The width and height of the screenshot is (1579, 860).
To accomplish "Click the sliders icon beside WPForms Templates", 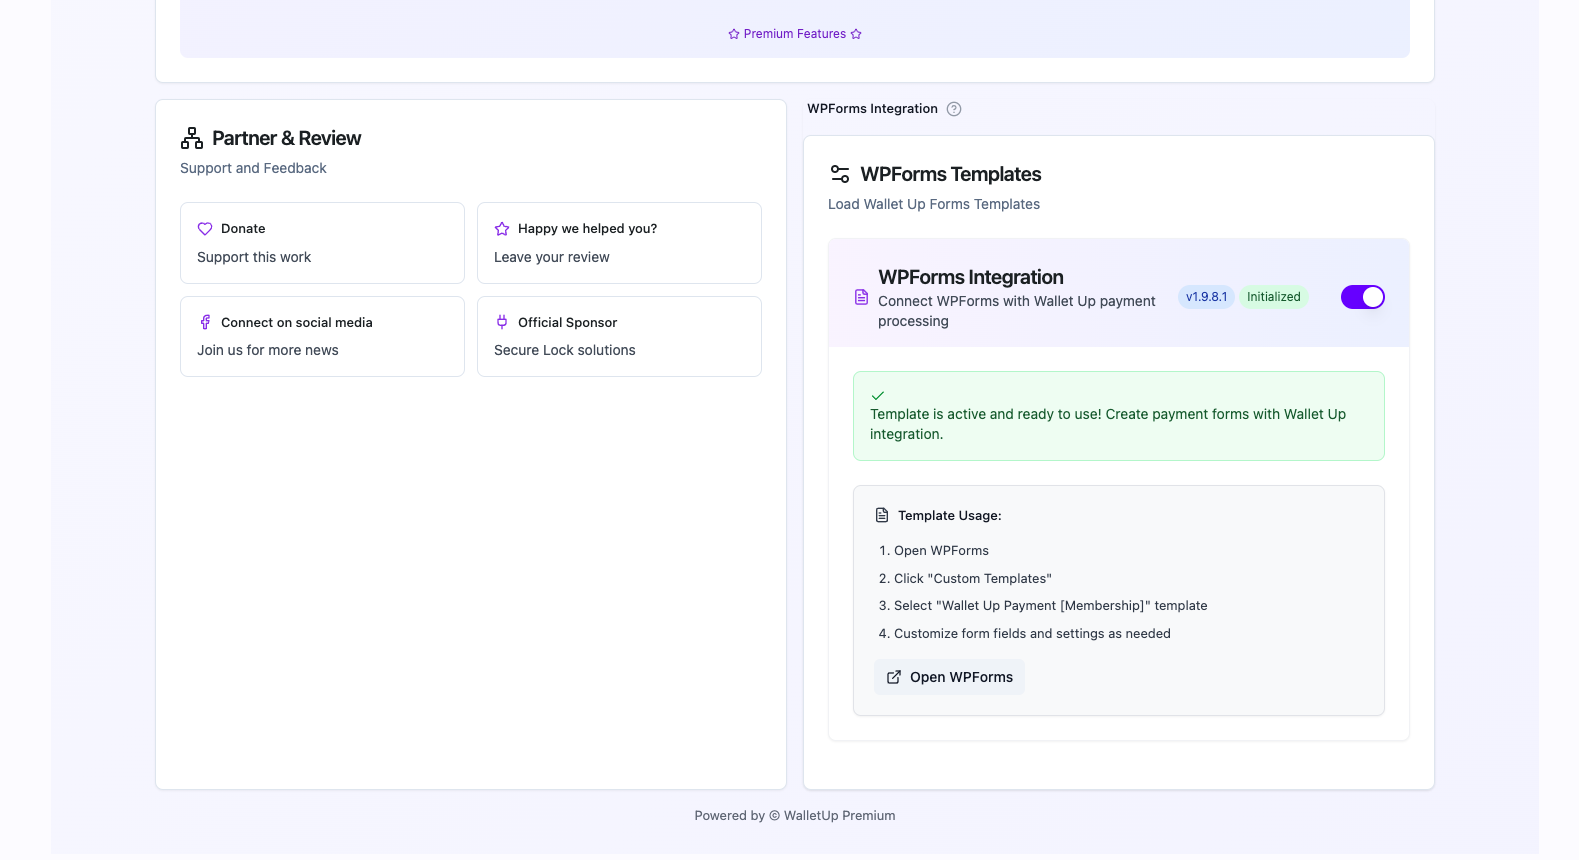I will (840, 174).
